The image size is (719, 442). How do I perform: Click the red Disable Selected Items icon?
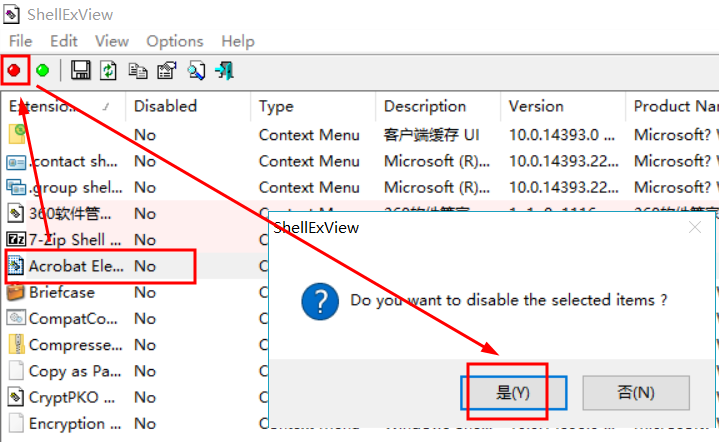coord(14,71)
